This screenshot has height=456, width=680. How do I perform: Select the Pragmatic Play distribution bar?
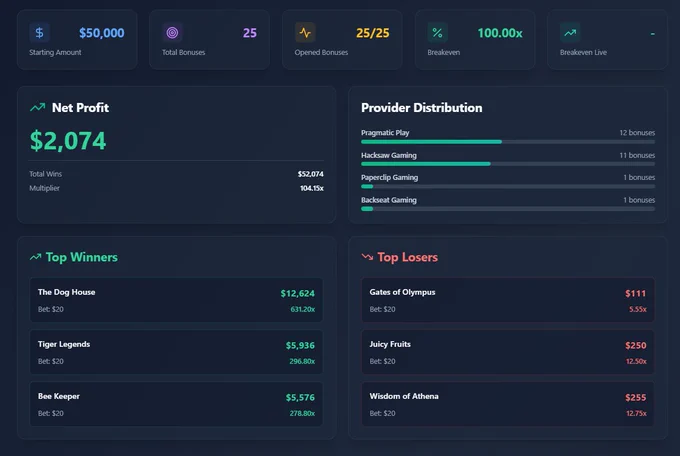pyautogui.click(x=508, y=141)
